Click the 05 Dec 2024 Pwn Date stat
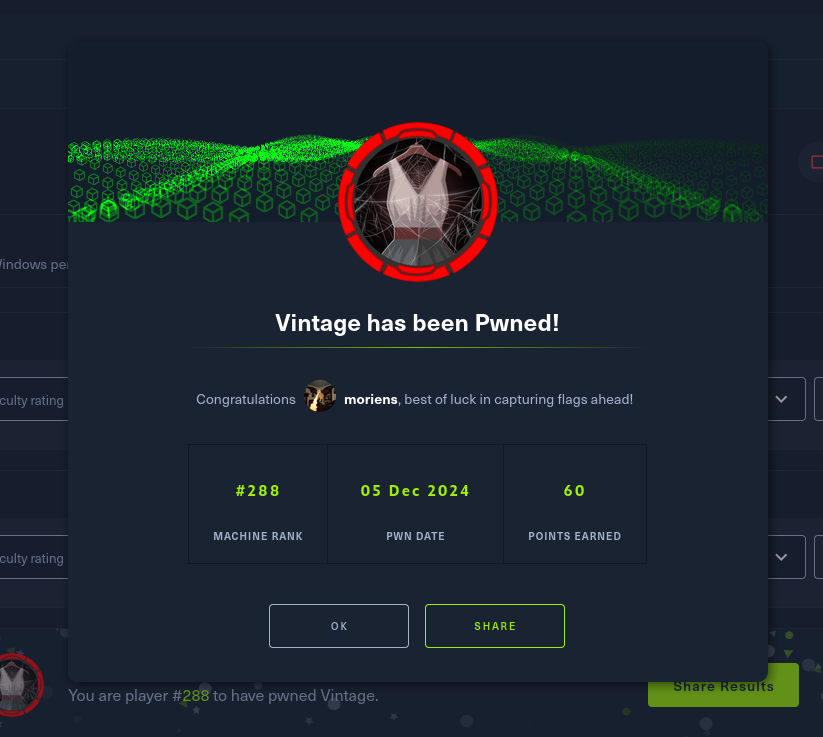This screenshot has height=737, width=823. (415, 504)
